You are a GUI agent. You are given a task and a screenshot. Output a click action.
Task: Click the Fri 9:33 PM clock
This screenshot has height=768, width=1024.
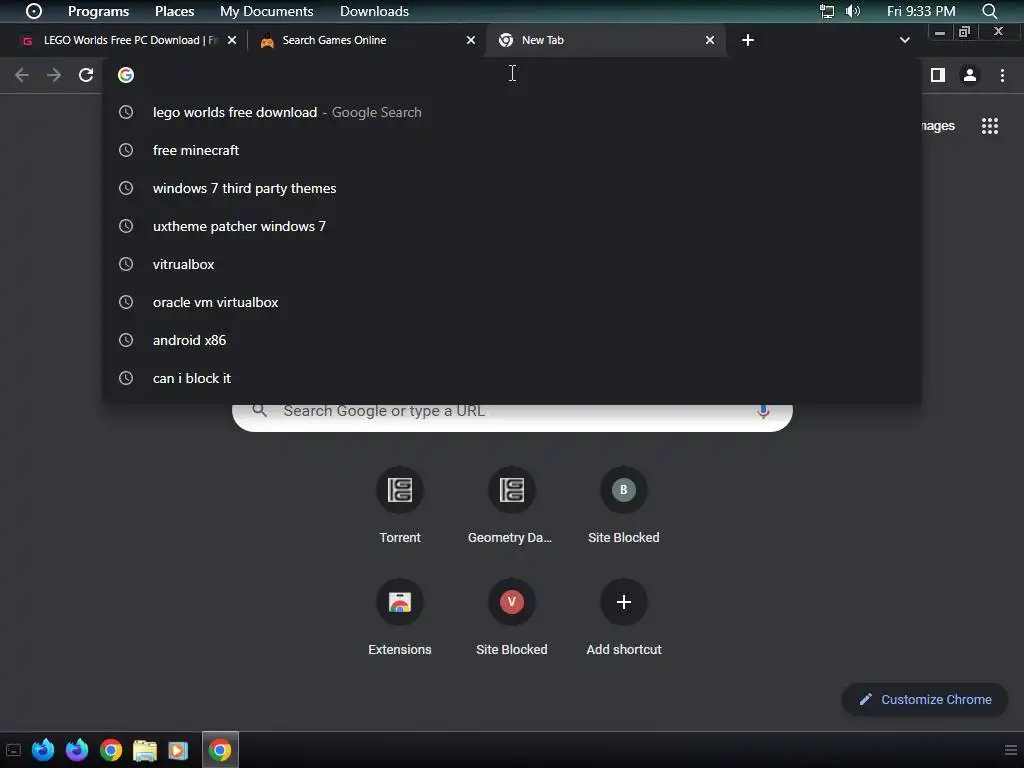(921, 11)
